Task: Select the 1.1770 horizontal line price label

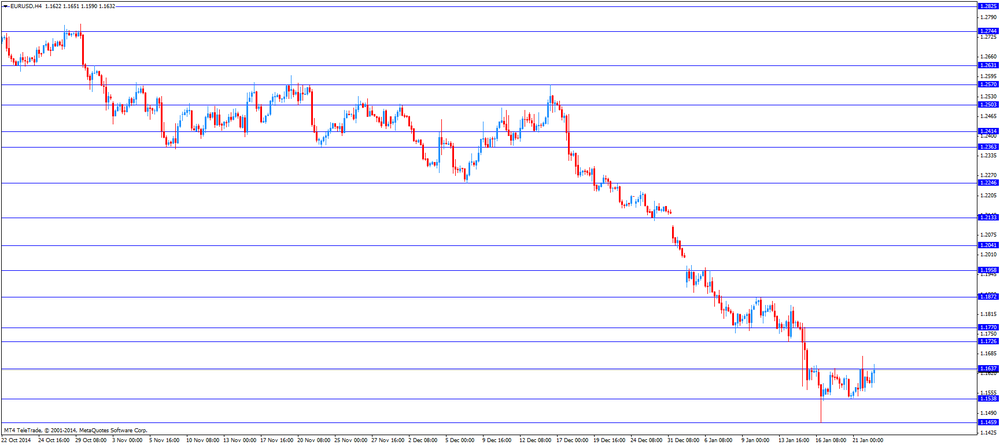Action: (988, 327)
